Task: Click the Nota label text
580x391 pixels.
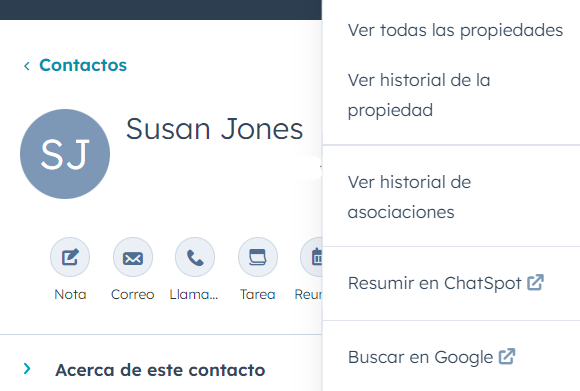Action: [x=70, y=294]
